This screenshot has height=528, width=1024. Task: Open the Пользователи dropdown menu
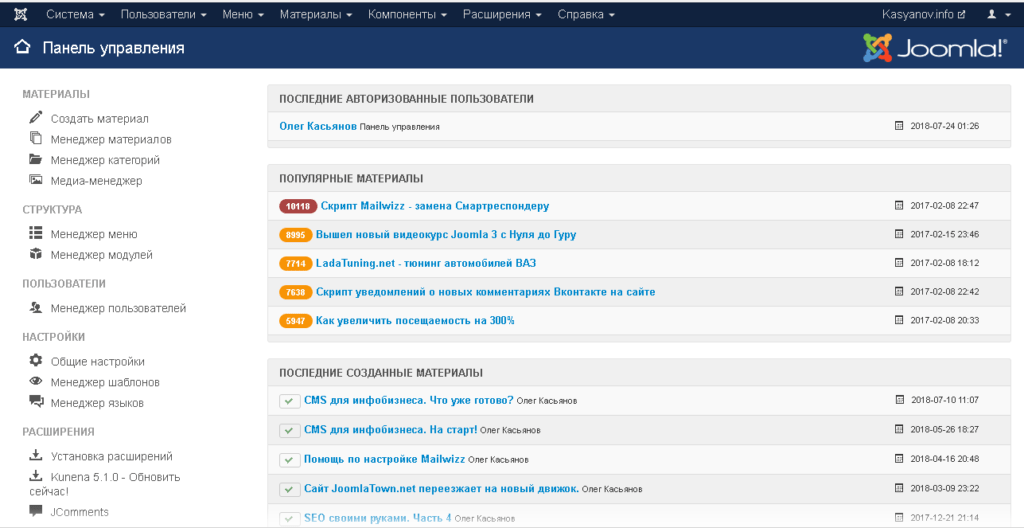tap(164, 14)
